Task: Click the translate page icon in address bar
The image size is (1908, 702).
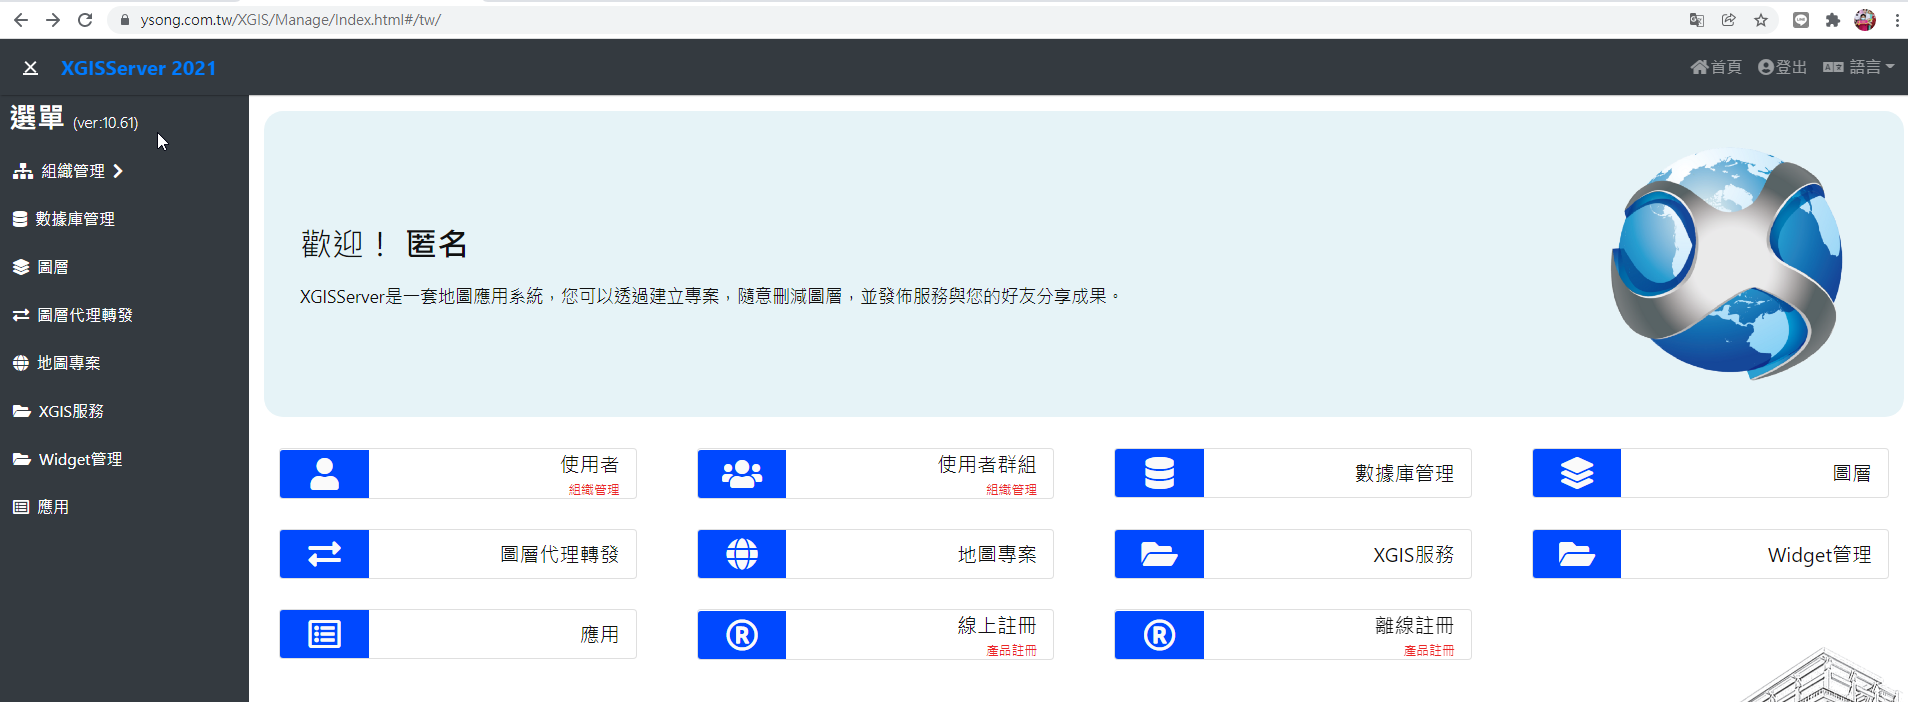Action: [x=1697, y=20]
